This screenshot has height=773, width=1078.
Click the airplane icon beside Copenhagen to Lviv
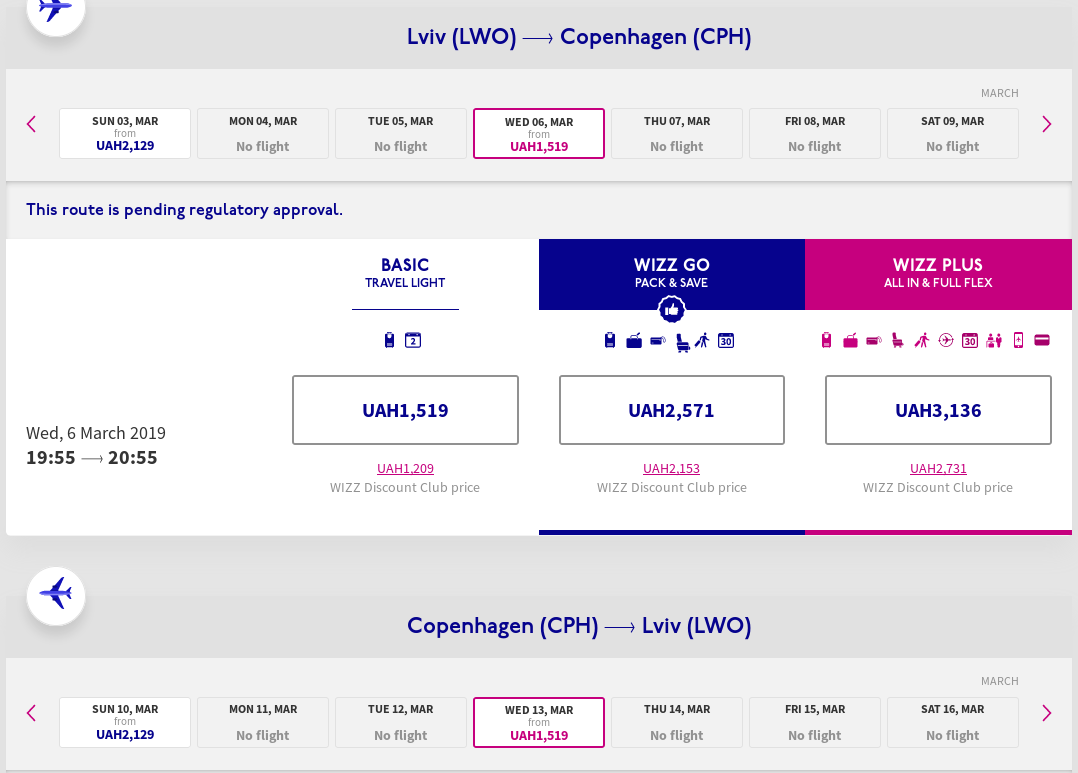tap(56, 596)
